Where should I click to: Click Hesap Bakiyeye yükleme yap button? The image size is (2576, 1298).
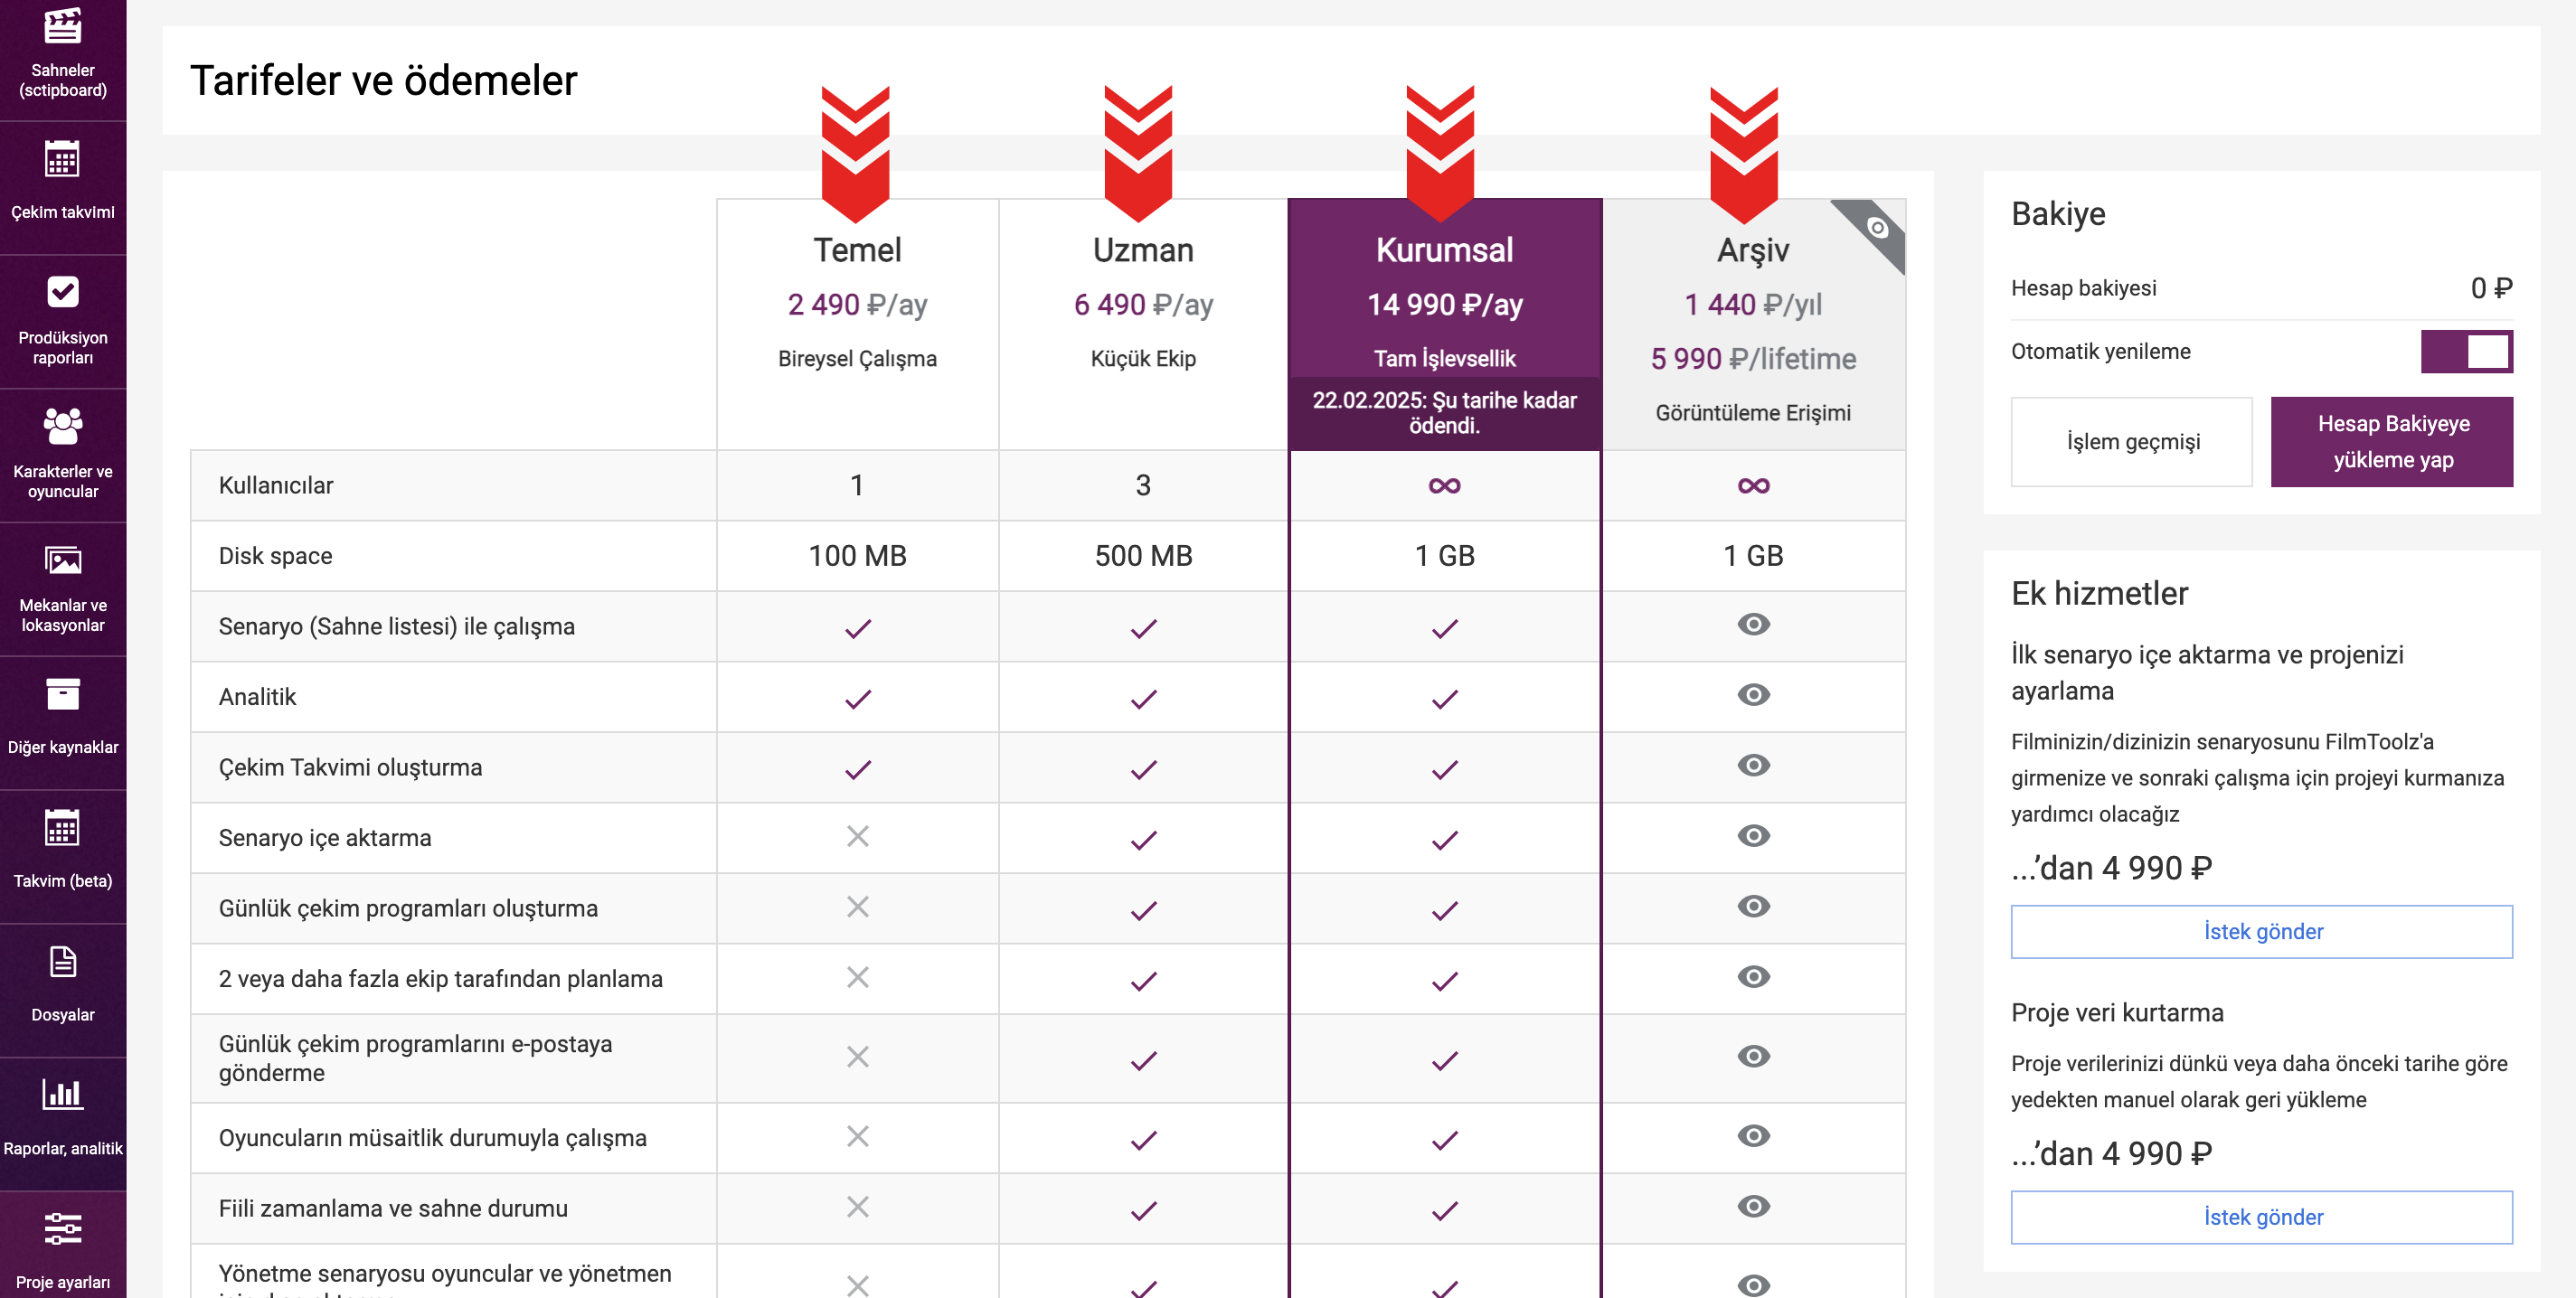(2392, 442)
